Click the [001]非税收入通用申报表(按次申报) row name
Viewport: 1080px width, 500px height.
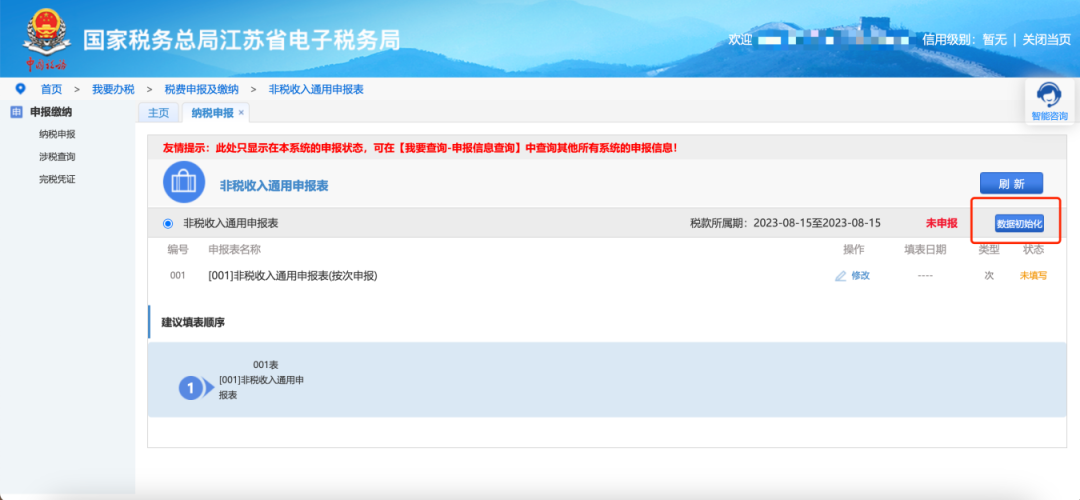click(x=293, y=275)
